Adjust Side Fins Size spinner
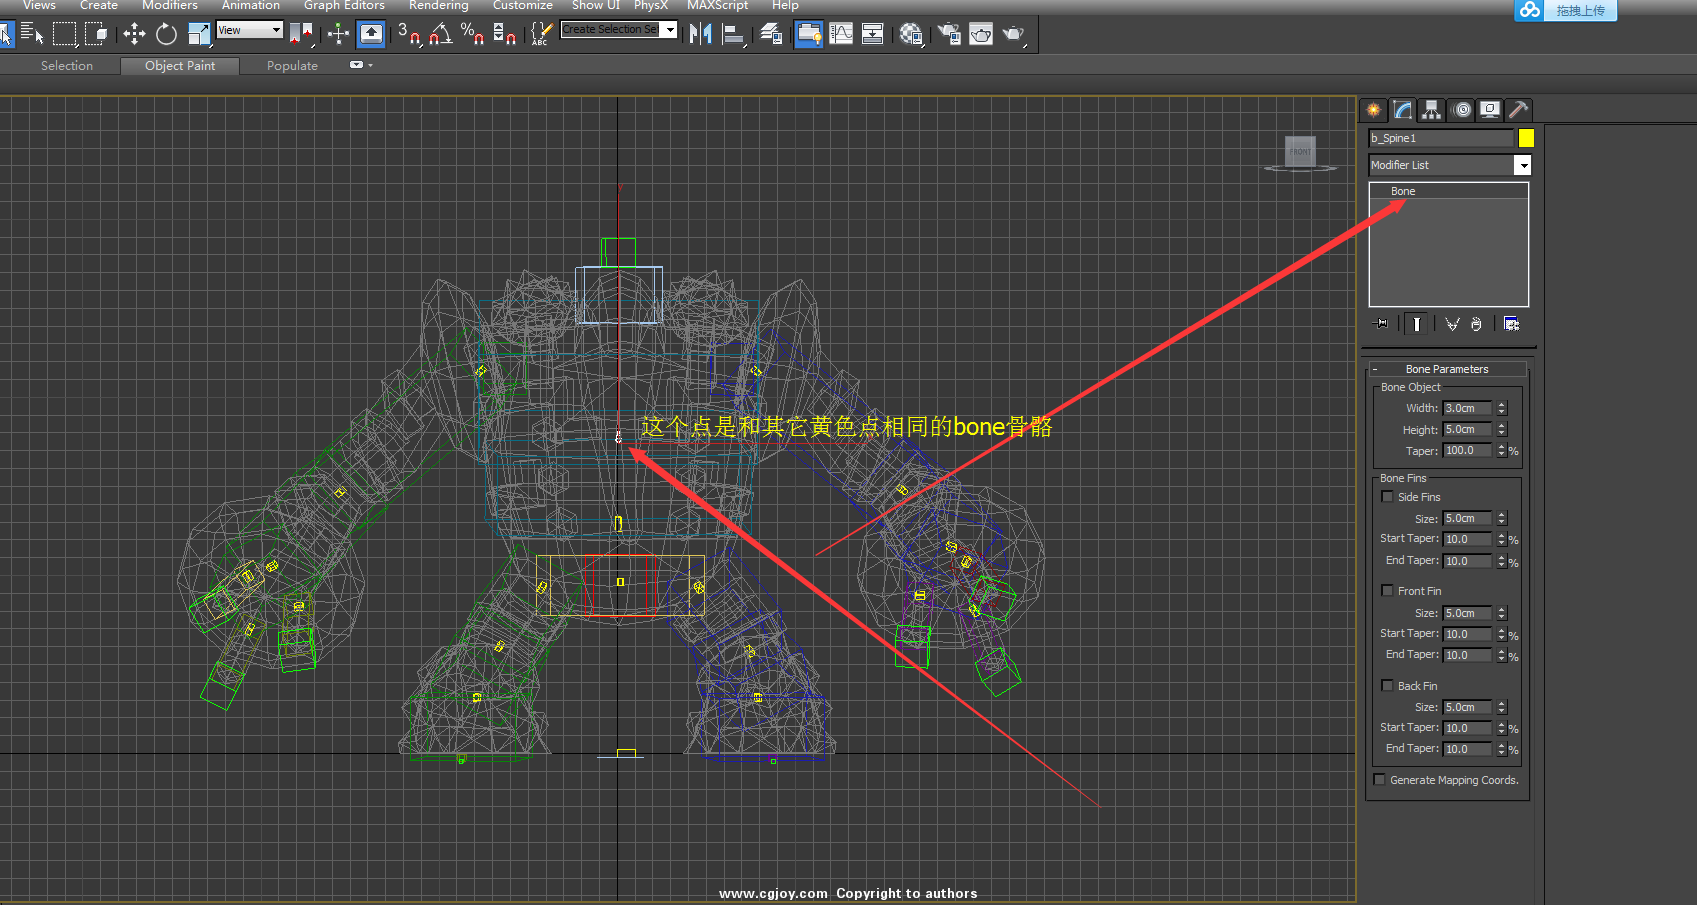Screen dimensions: 1697x905 (1501, 519)
